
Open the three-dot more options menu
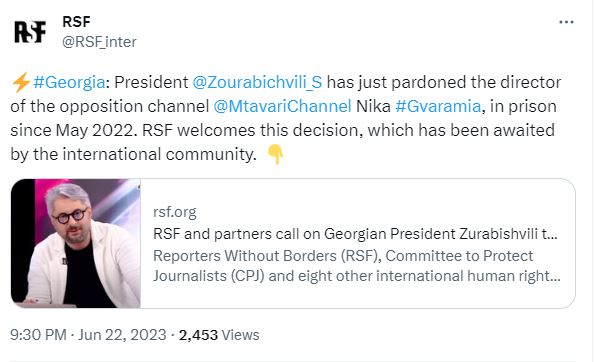[566, 22]
